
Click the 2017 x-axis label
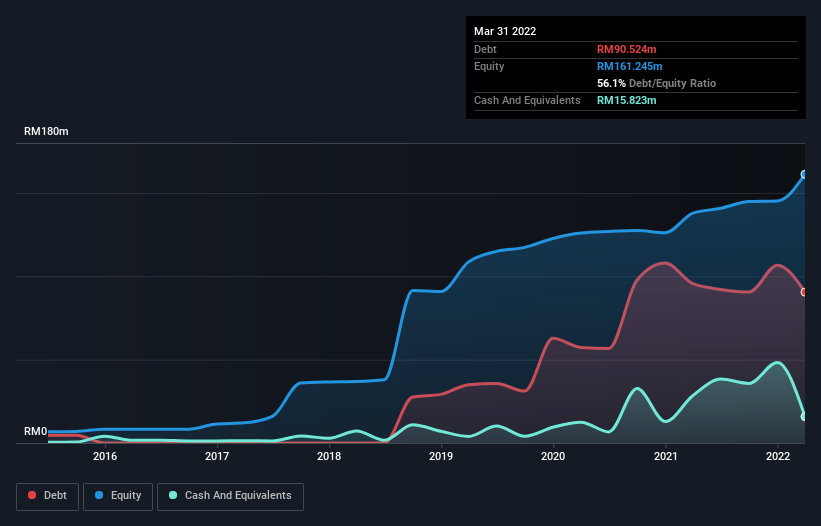click(x=217, y=456)
